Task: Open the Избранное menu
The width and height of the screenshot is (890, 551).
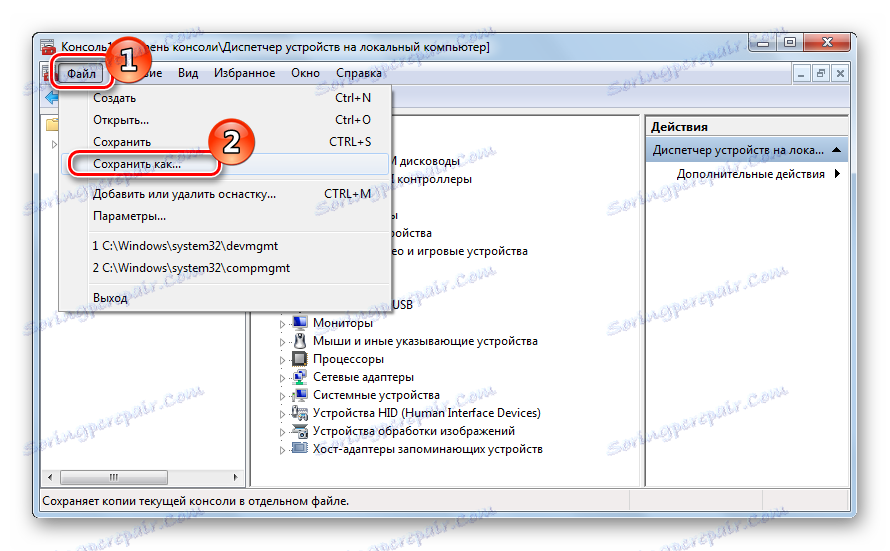Action: click(244, 73)
